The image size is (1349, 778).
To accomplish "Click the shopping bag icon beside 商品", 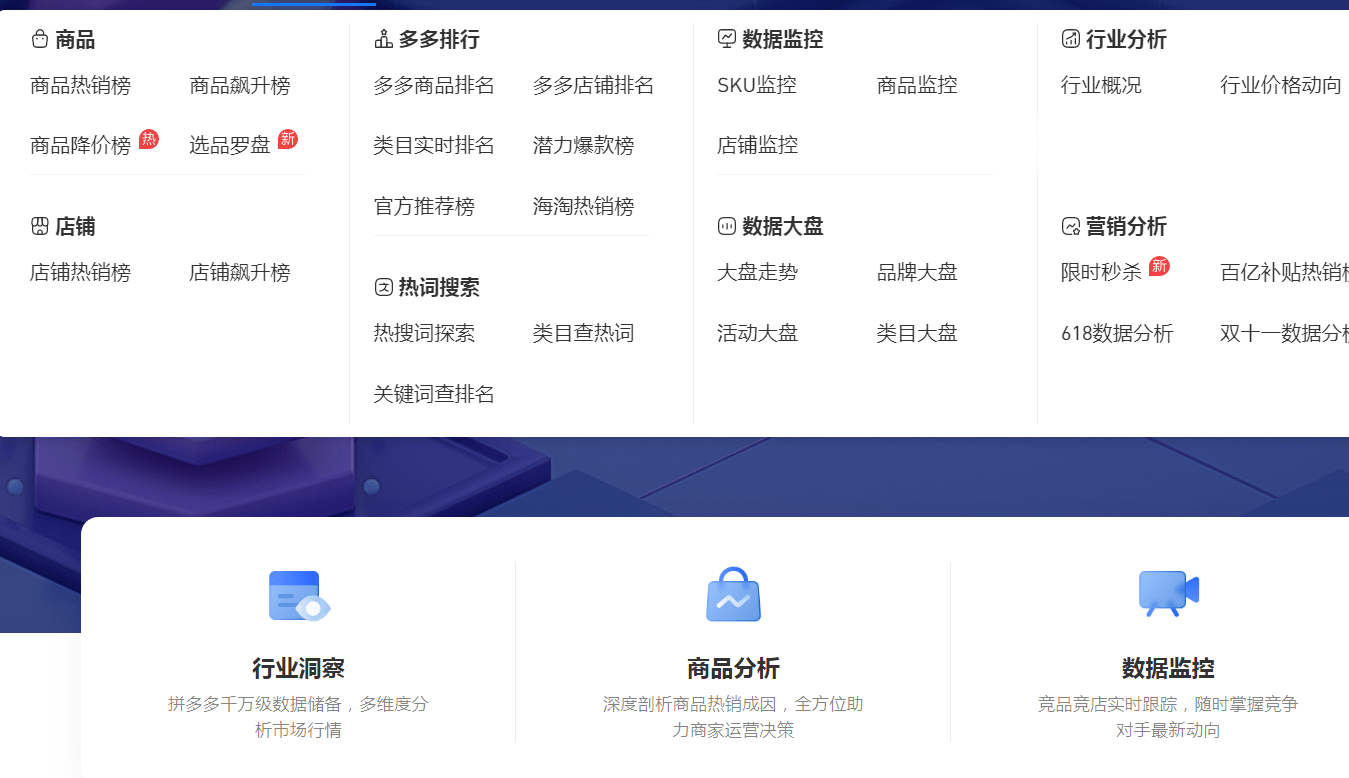I will point(40,40).
